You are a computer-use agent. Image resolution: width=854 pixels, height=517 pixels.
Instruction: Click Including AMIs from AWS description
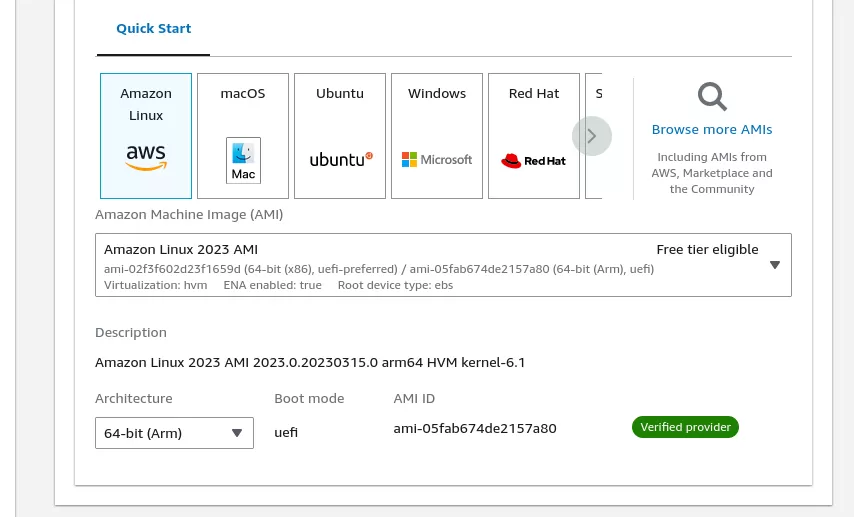tap(712, 173)
